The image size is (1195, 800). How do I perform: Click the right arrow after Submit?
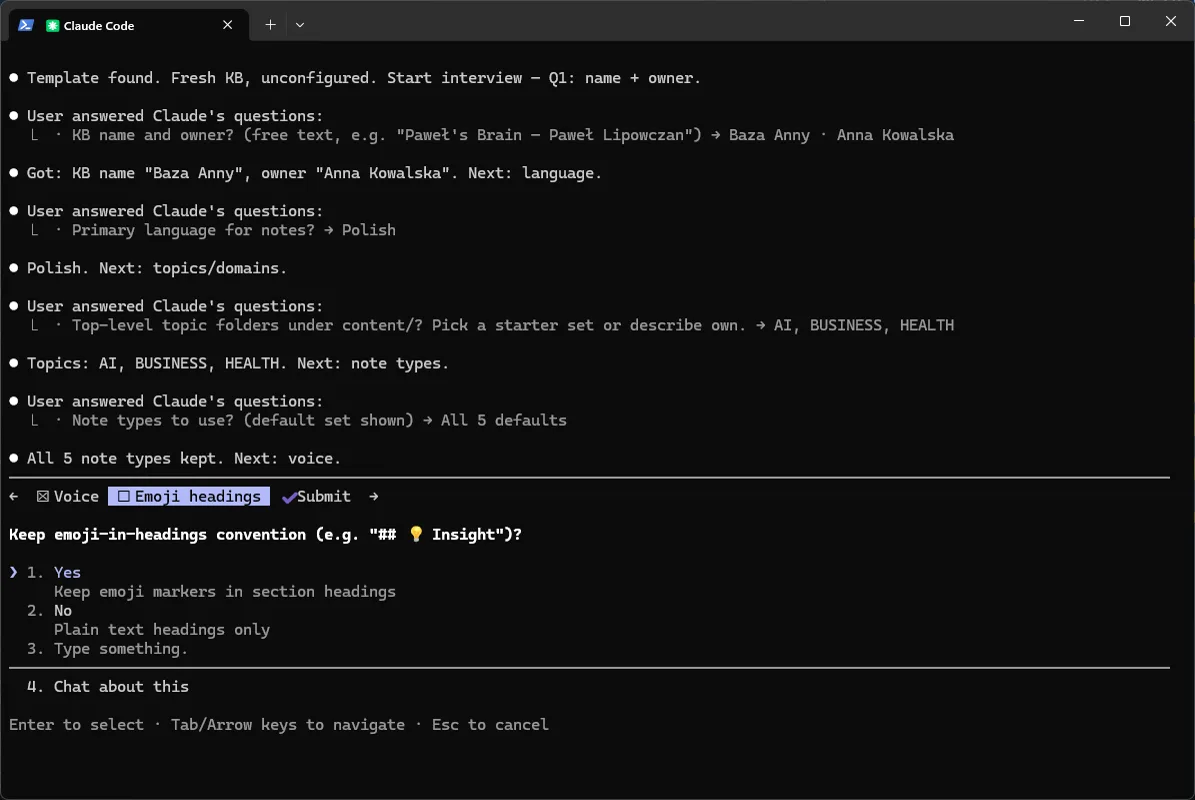tap(373, 497)
